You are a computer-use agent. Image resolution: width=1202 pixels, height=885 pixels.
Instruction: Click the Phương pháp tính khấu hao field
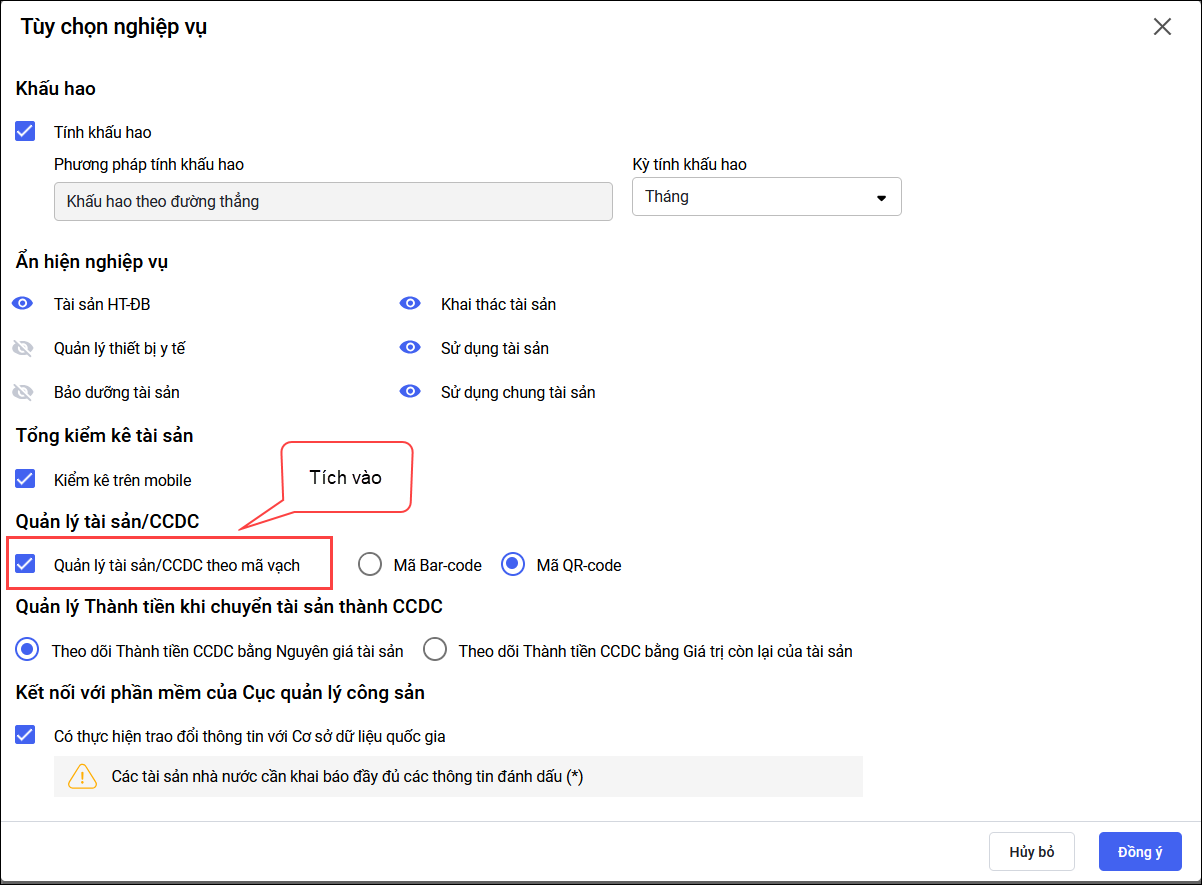333,201
